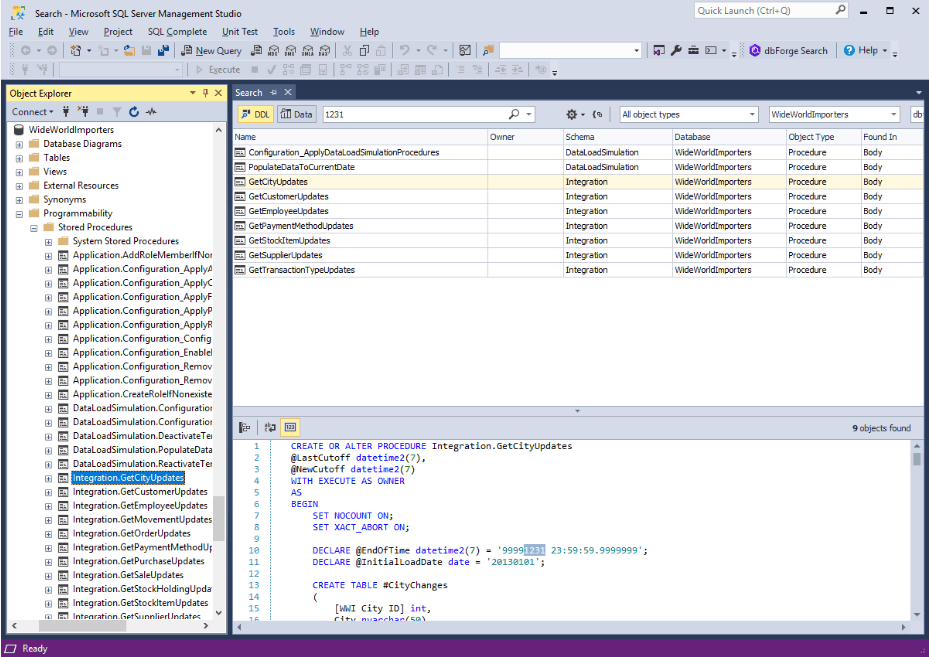Click the magnifying glass search icon
This screenshot has height=657, width=929.
[x=513, y=114]
